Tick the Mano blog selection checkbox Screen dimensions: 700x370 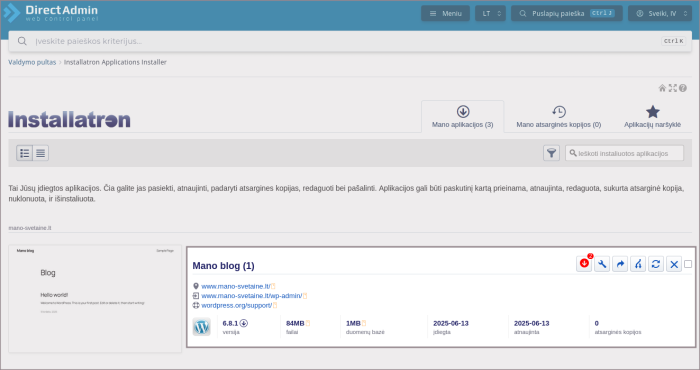(688, 264)
